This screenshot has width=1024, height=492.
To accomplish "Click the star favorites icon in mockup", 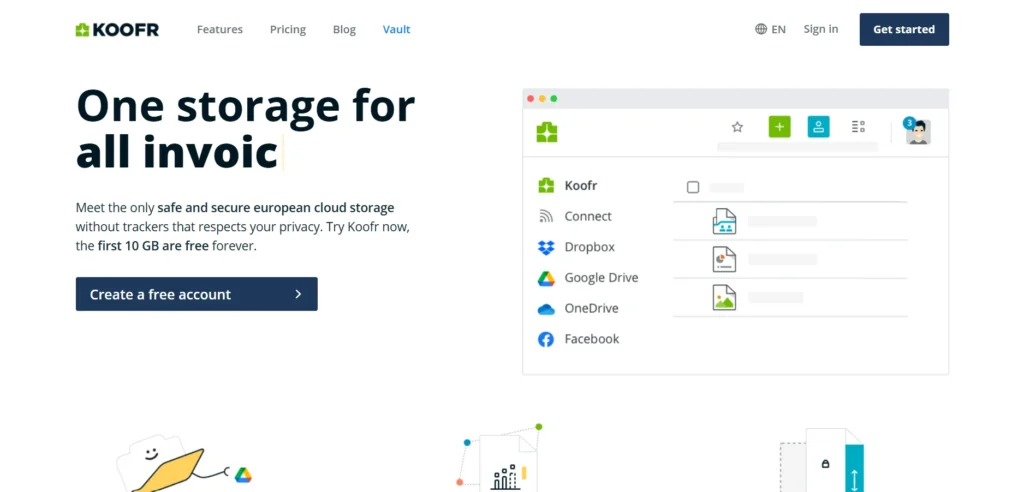I will point(737,127).
